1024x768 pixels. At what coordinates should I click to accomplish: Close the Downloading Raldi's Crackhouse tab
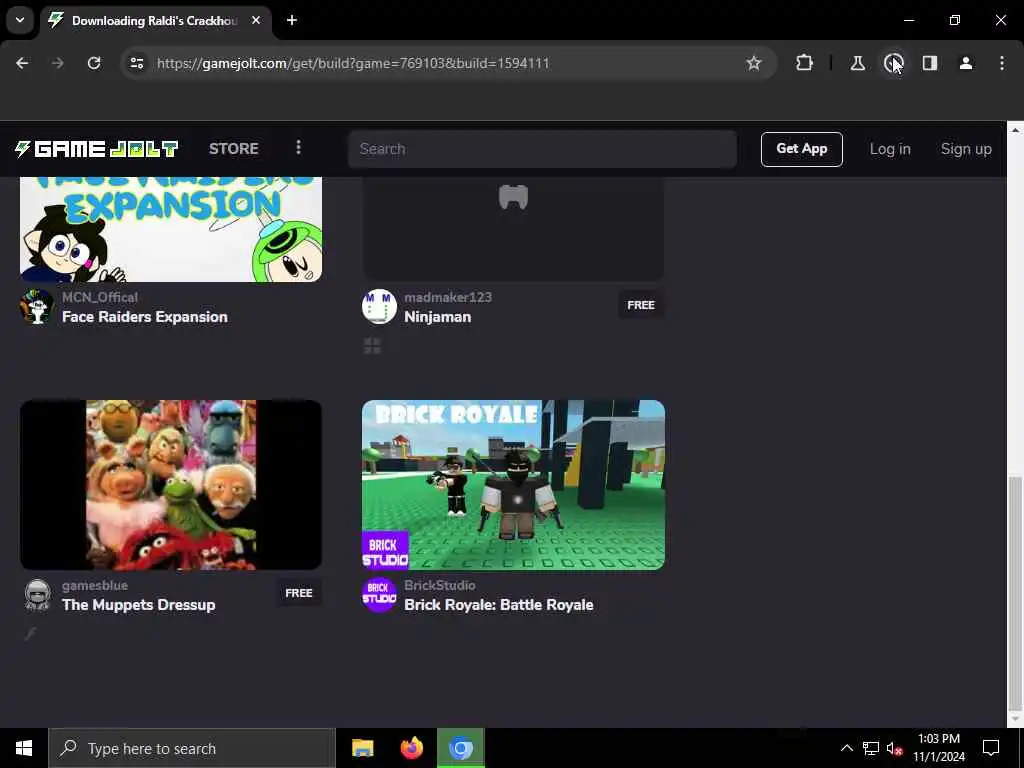tap(256, 20)
